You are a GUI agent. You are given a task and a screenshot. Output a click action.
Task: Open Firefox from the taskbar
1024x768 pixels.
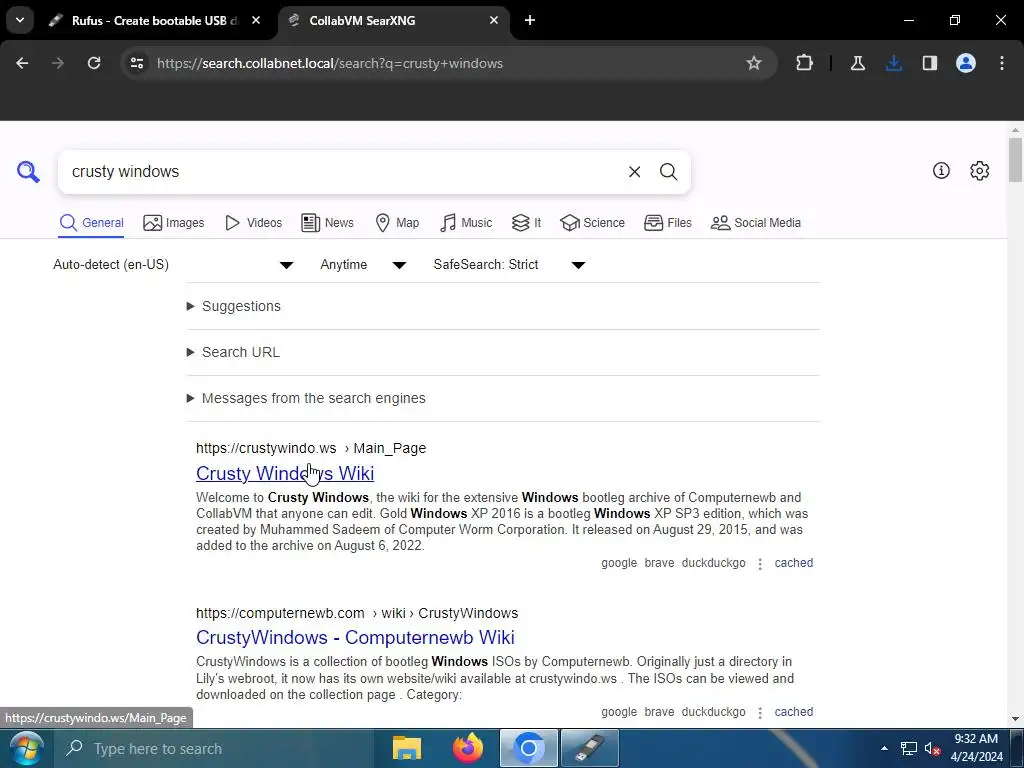[x=468, y=748]
